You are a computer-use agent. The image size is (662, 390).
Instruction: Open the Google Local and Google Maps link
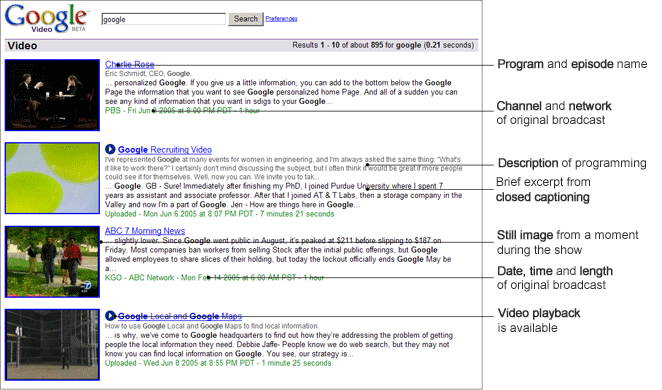(180, 316)
